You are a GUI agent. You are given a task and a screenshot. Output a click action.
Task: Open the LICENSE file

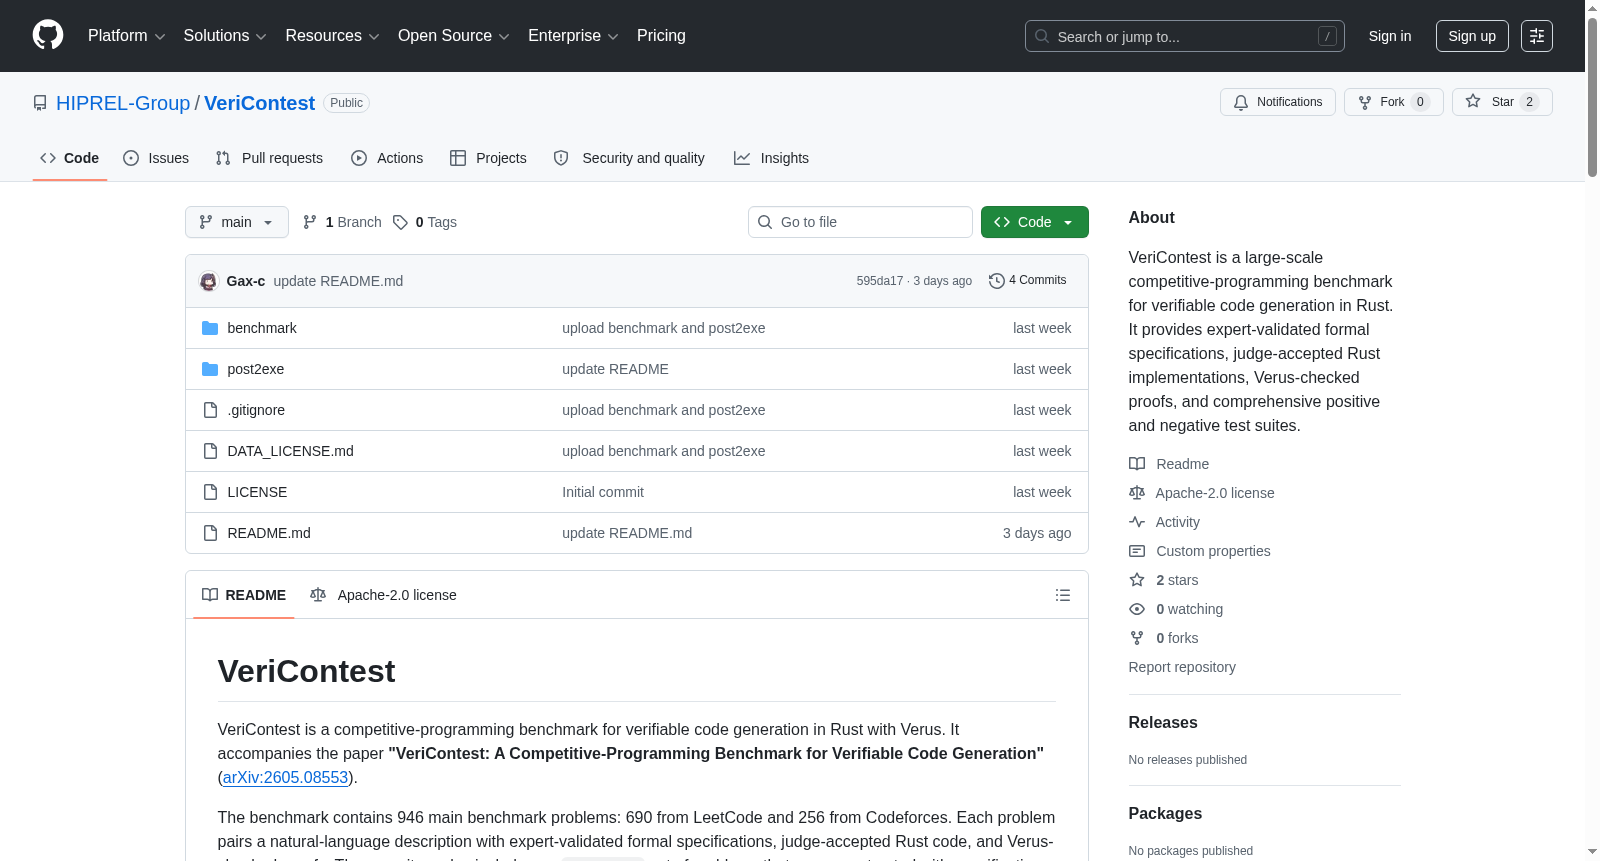click(x=257, y=492)
